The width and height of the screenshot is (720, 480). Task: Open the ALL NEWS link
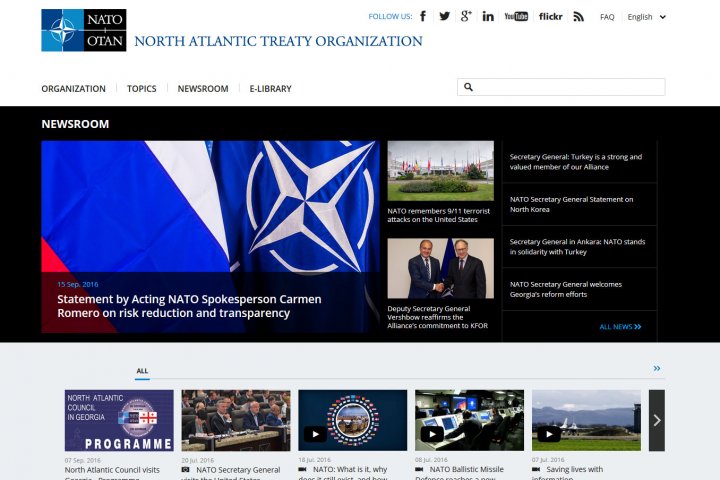pos(620,327)
